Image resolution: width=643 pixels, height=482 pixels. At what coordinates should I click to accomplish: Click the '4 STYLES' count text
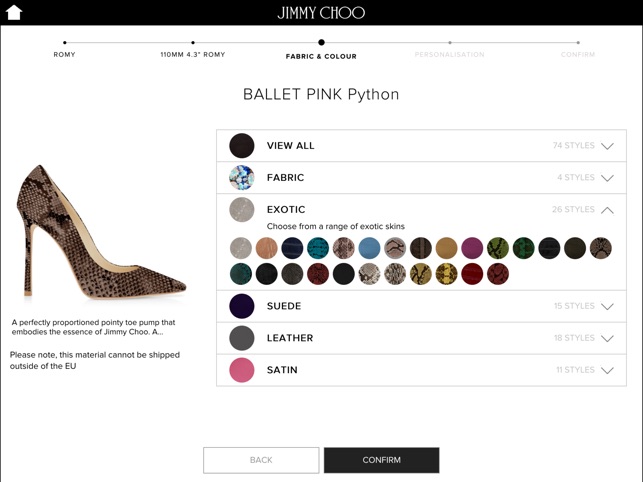(x=576, y=178)
